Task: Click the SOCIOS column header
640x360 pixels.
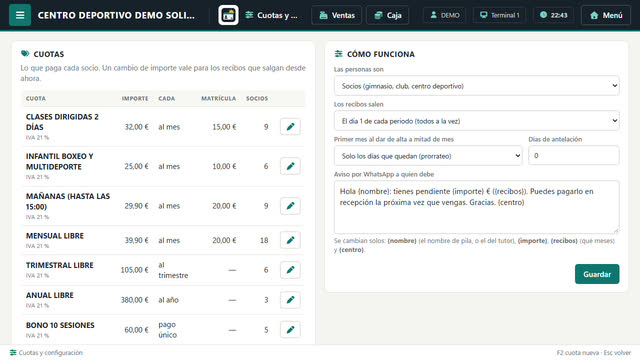Action: coord(257,98)
